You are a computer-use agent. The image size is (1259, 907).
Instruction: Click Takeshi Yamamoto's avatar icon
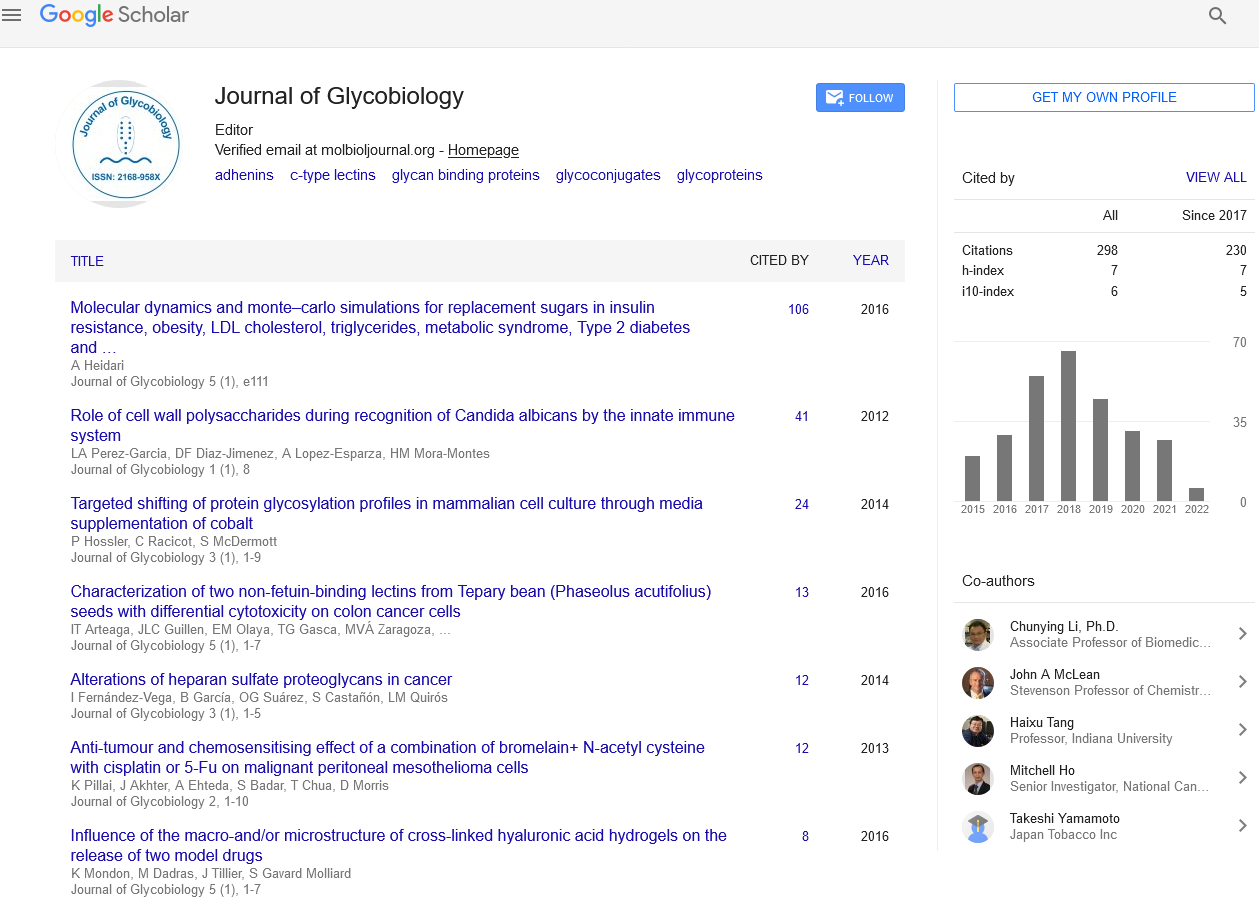[x=977, y=827]
